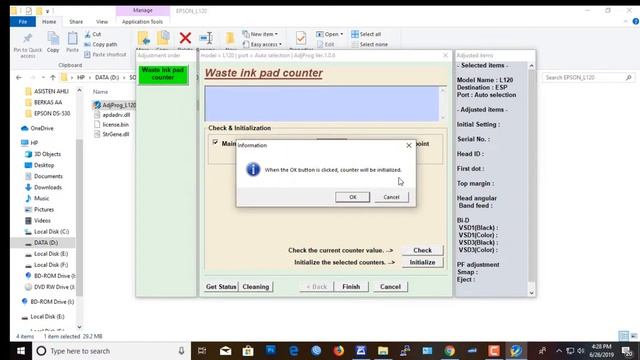The width and height of the screenshot is (640, 360).
Task: Click the Copy icon in the Clipboard group
Action: click(53, 39)
